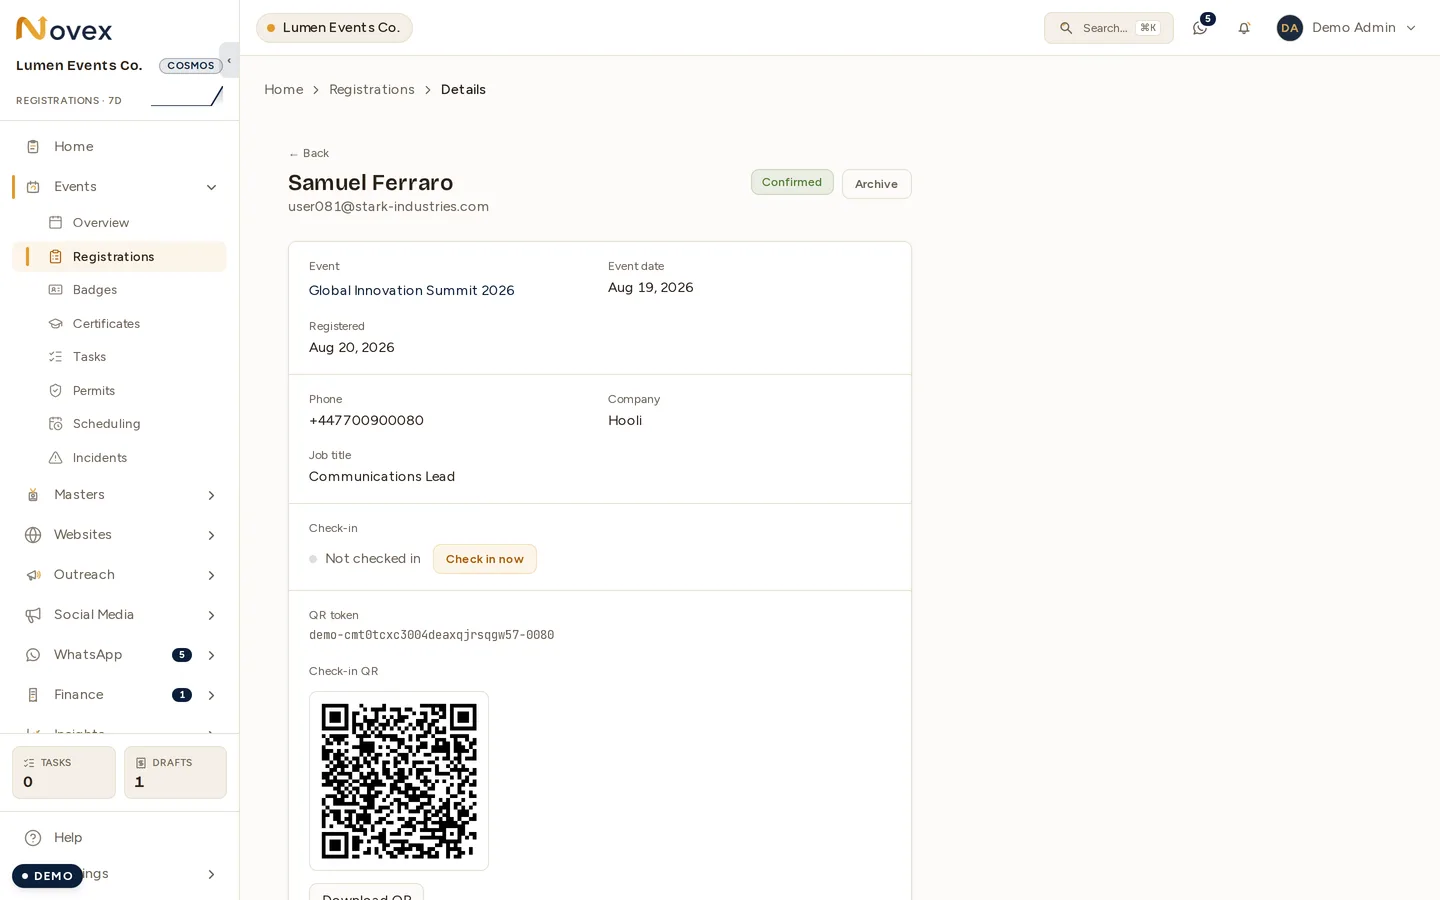Click the DA user avatar
The image size is (1440, 900).
pyautogui.click(x=1290, y=28)
